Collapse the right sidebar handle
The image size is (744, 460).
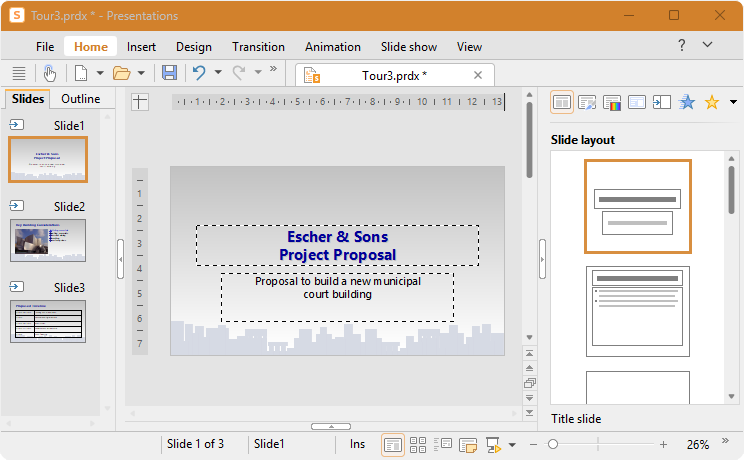point(542,259)
